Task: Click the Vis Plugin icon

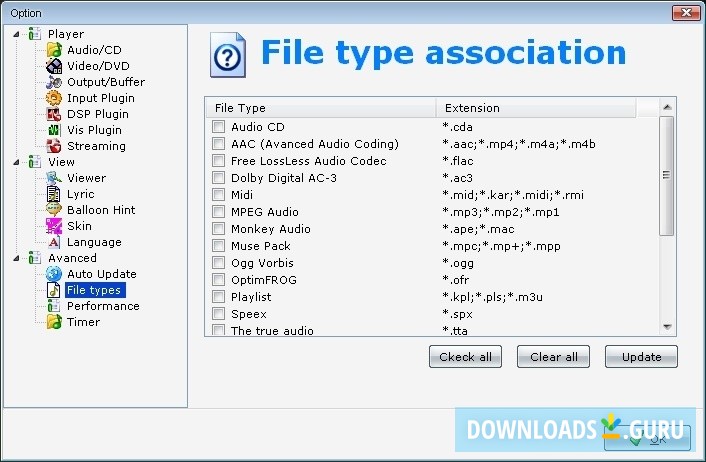Action: 54,130
